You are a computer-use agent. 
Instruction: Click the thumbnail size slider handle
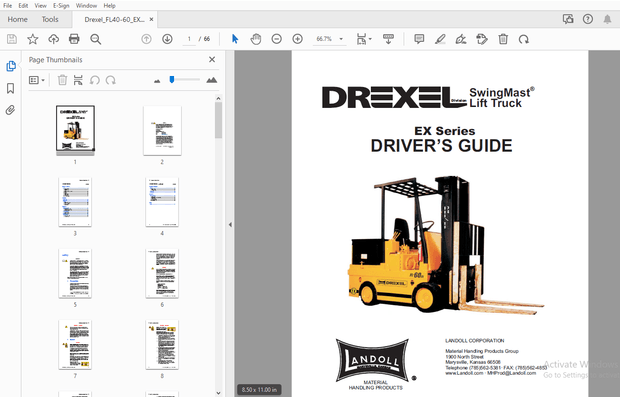(172, 79)
